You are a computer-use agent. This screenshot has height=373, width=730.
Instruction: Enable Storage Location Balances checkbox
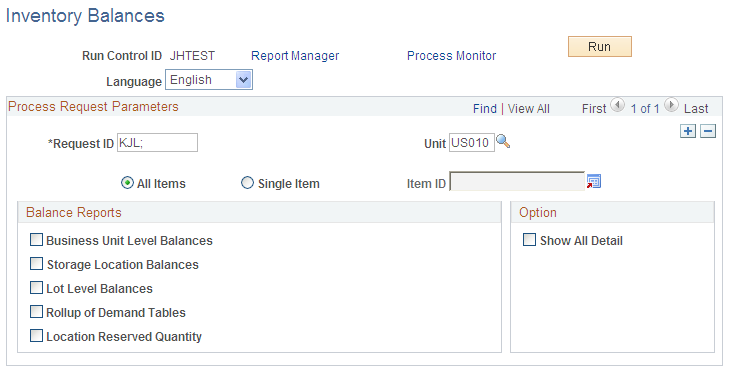pyautogui.click(x=36, y=264)
